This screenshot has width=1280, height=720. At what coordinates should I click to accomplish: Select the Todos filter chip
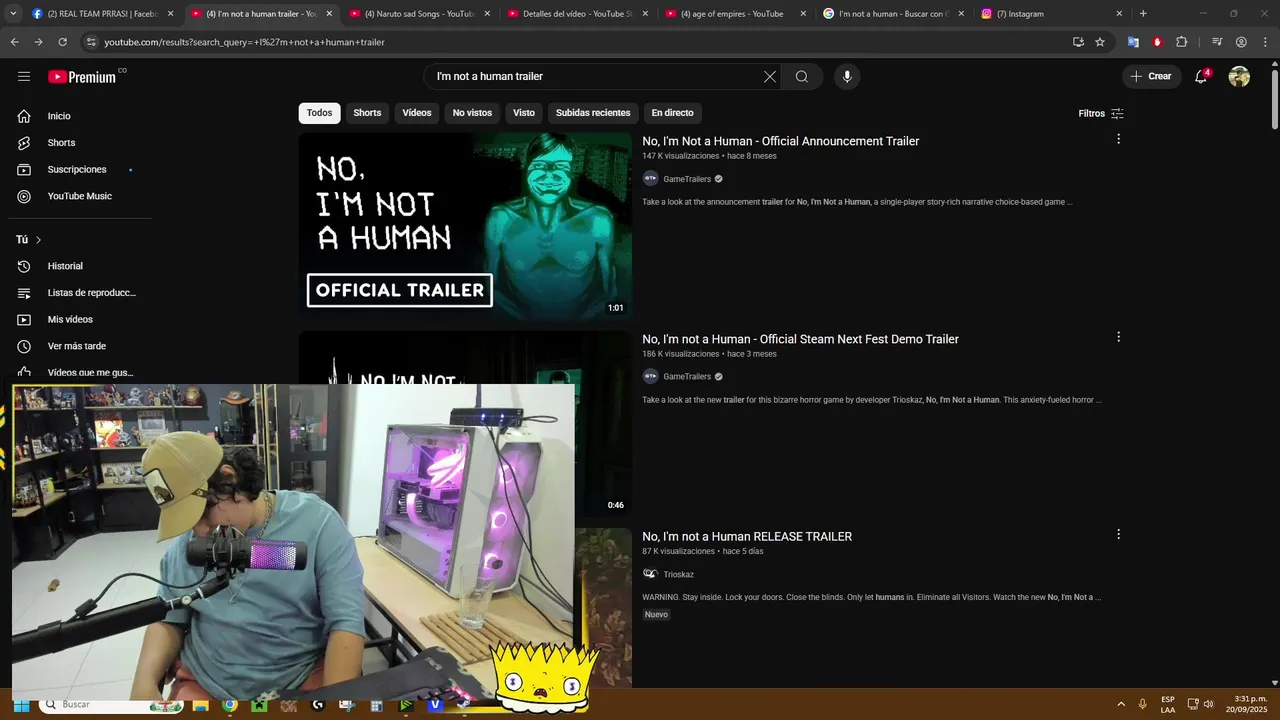pyautogui.click(x=319, y=113)
